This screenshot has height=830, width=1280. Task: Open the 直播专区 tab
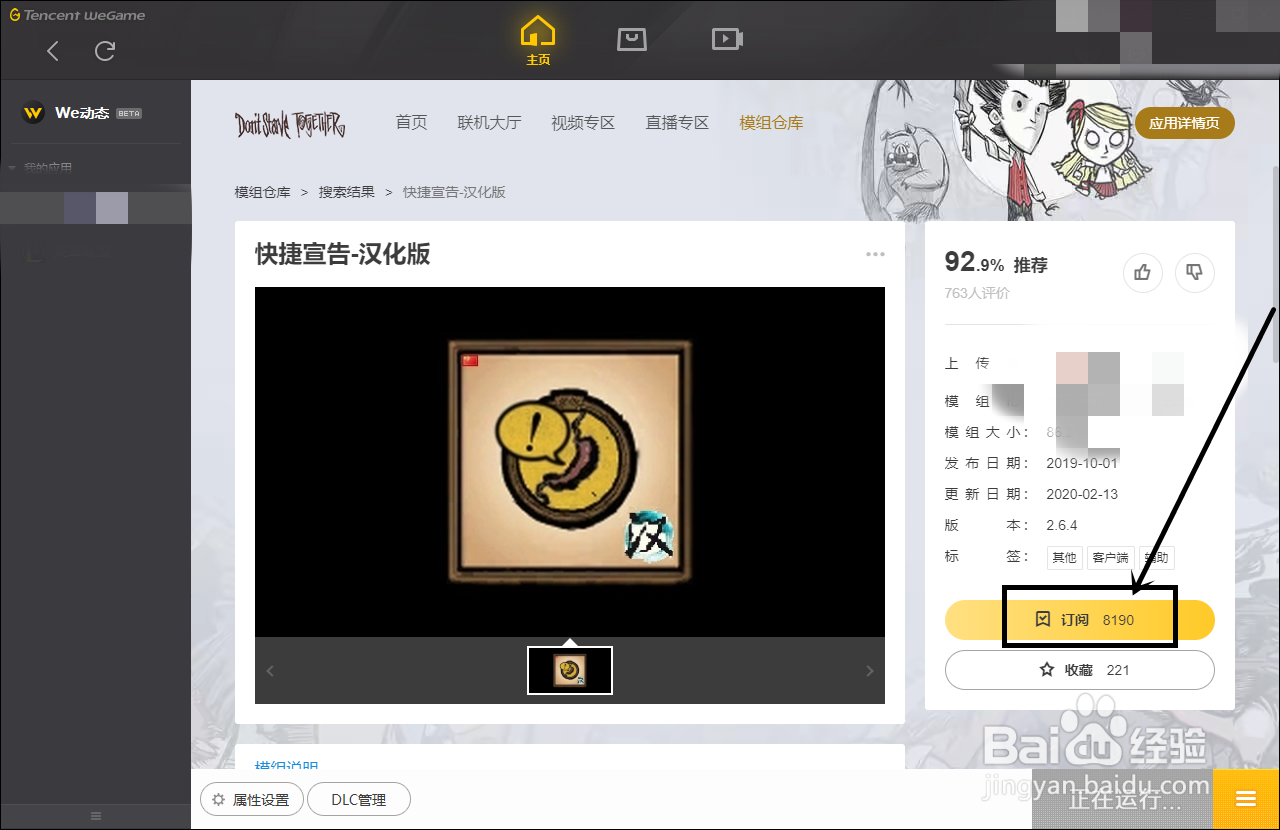[677, 123]
